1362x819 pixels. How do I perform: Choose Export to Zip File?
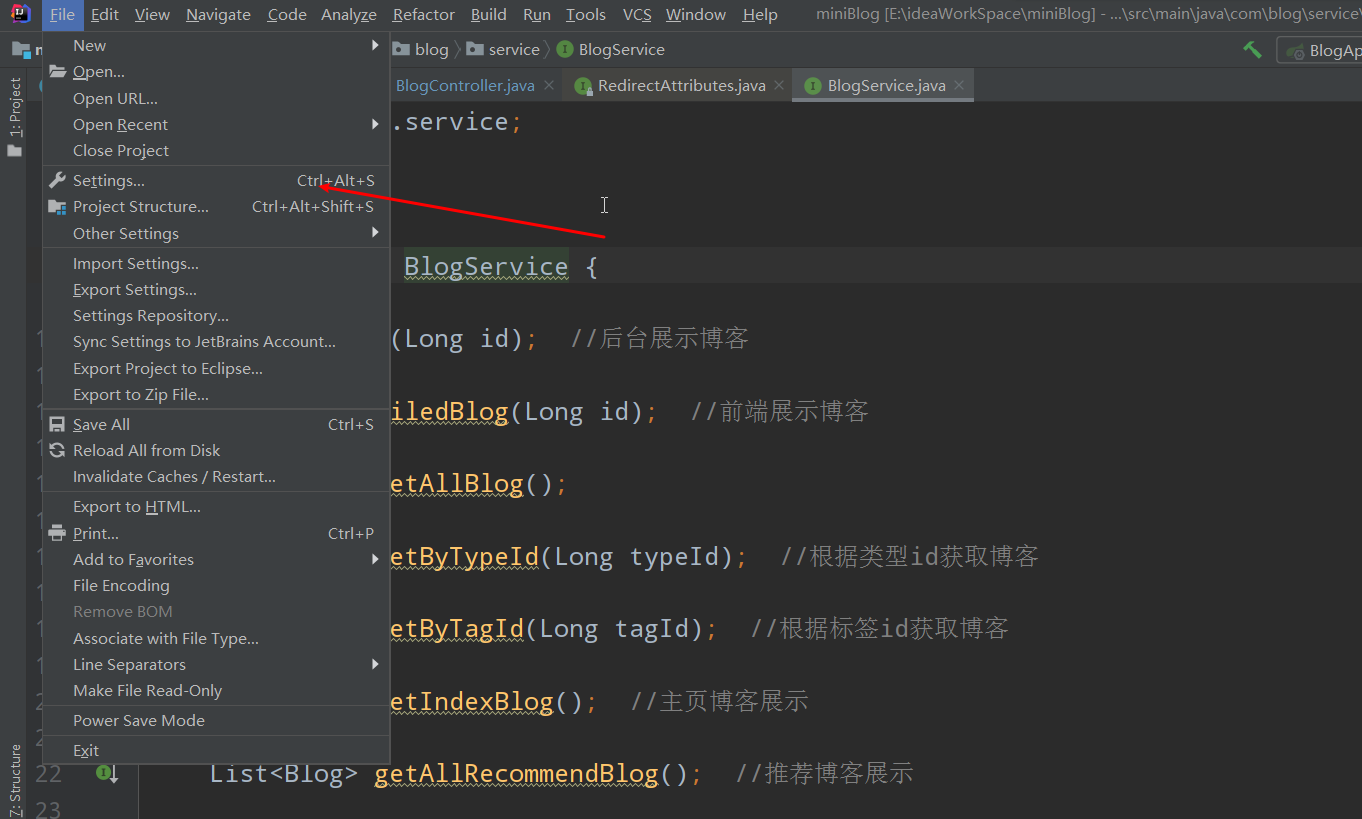click(216, 394)
